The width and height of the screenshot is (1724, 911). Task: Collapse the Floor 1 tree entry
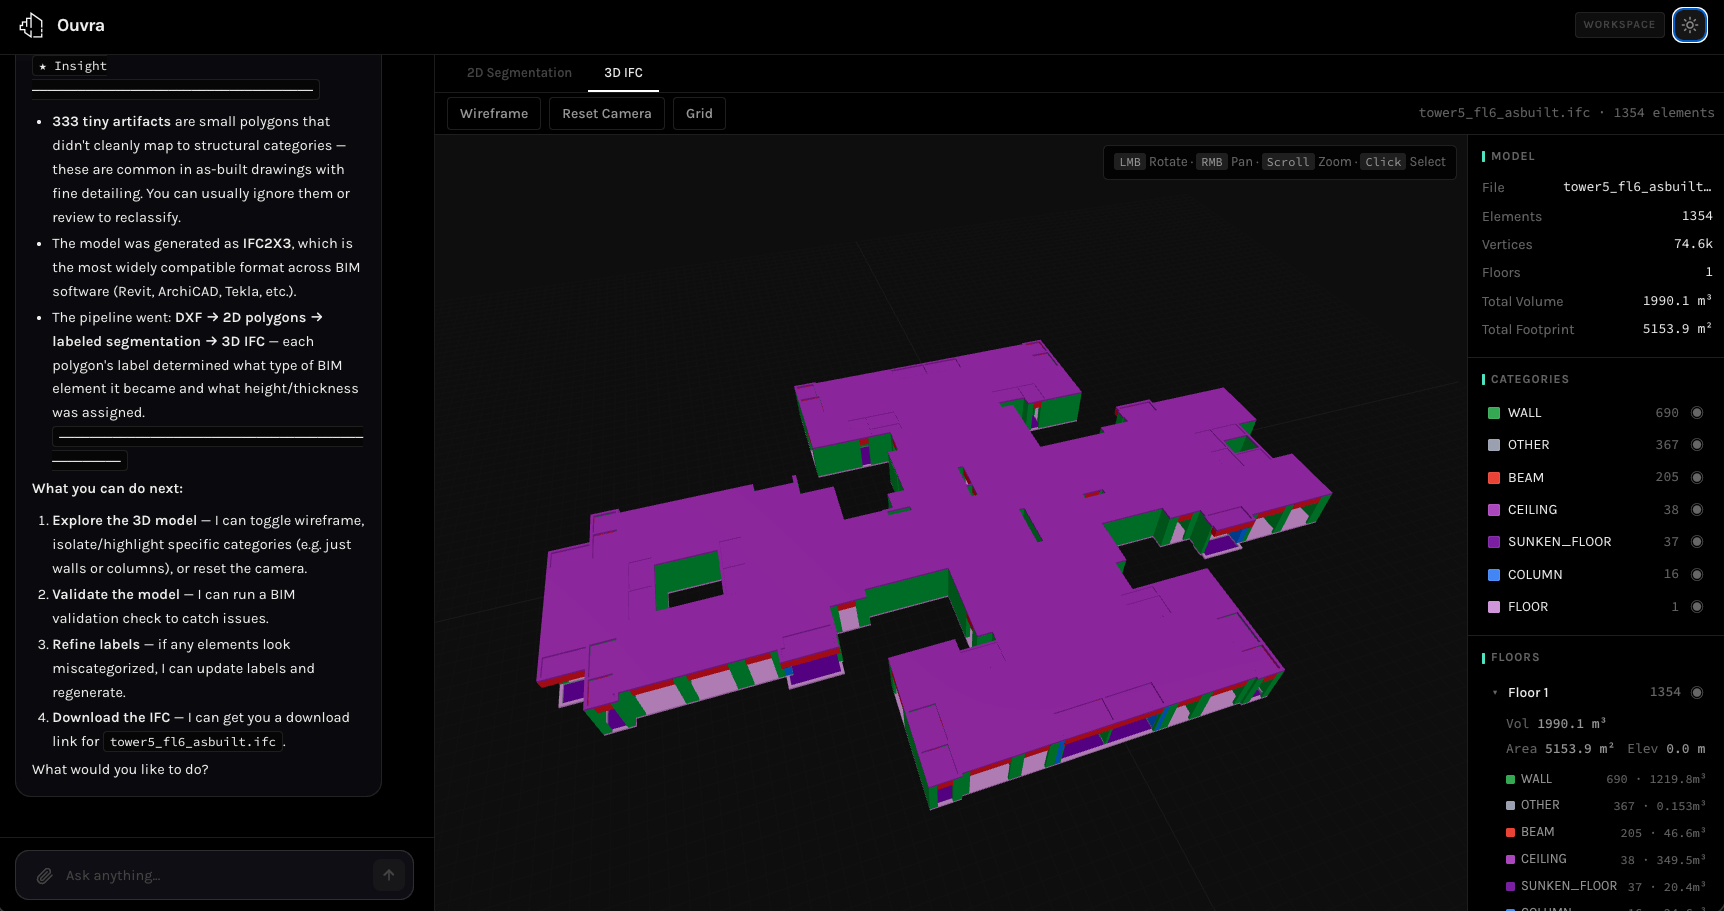tap(1493, 692)
